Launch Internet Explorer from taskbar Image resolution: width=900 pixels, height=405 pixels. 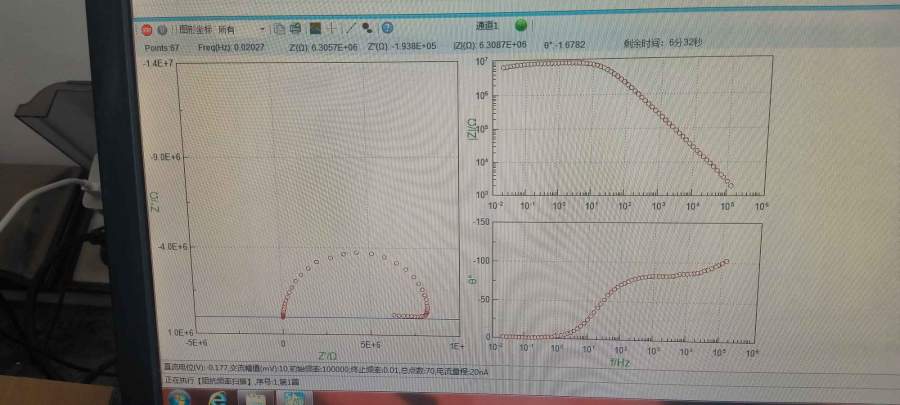point(218,398)
